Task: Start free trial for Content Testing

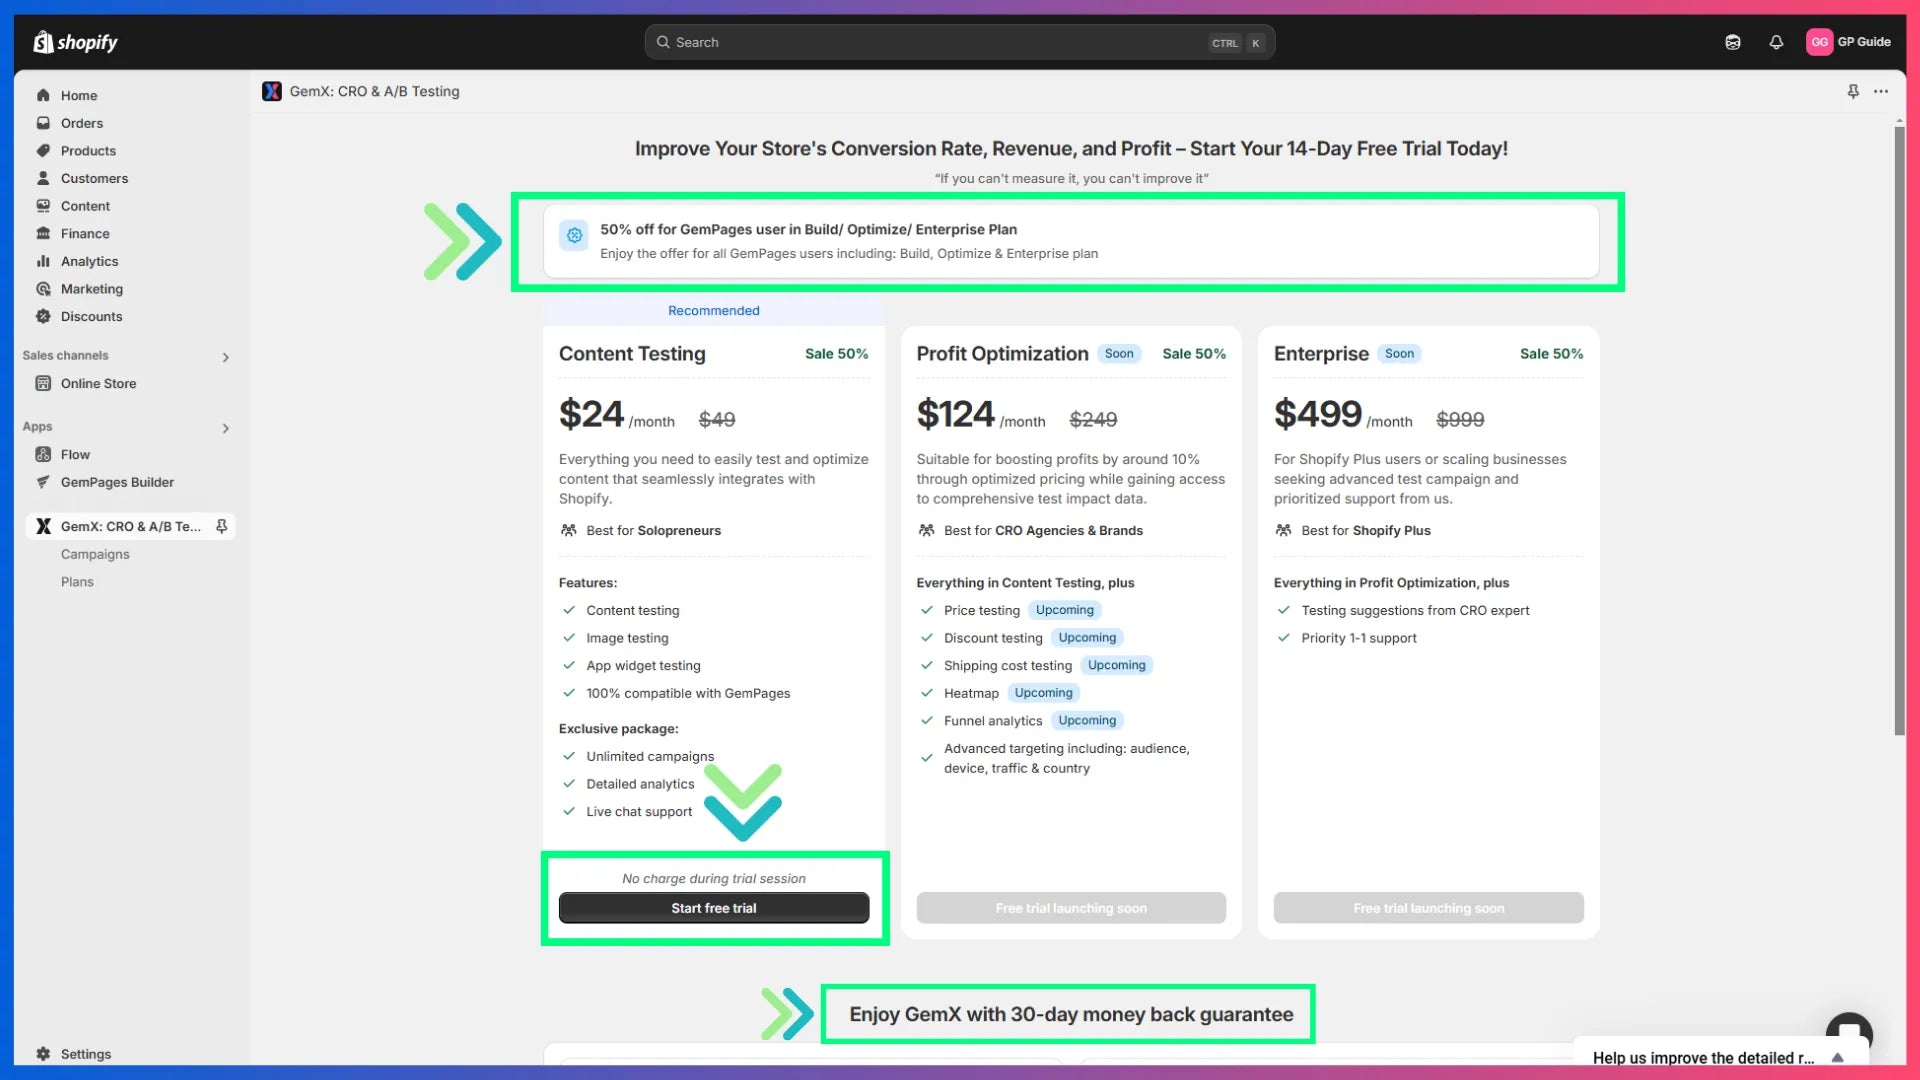Action: (x=714, y=908)
